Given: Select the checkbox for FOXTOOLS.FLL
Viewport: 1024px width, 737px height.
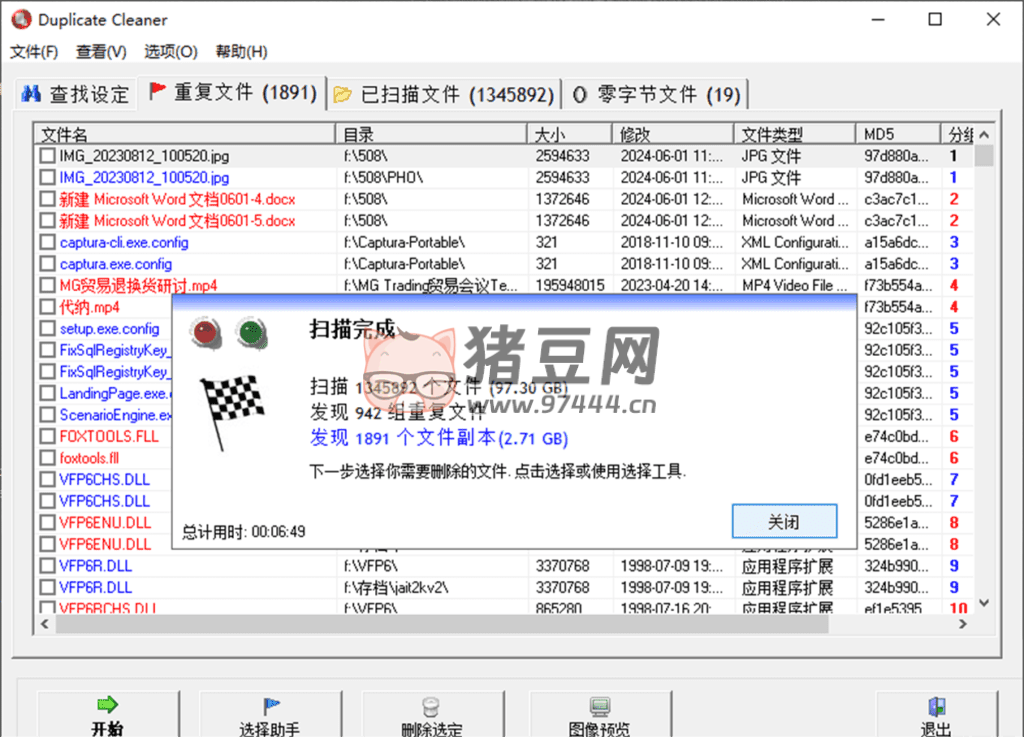Looking at the screenshot, I should [47, 436].
